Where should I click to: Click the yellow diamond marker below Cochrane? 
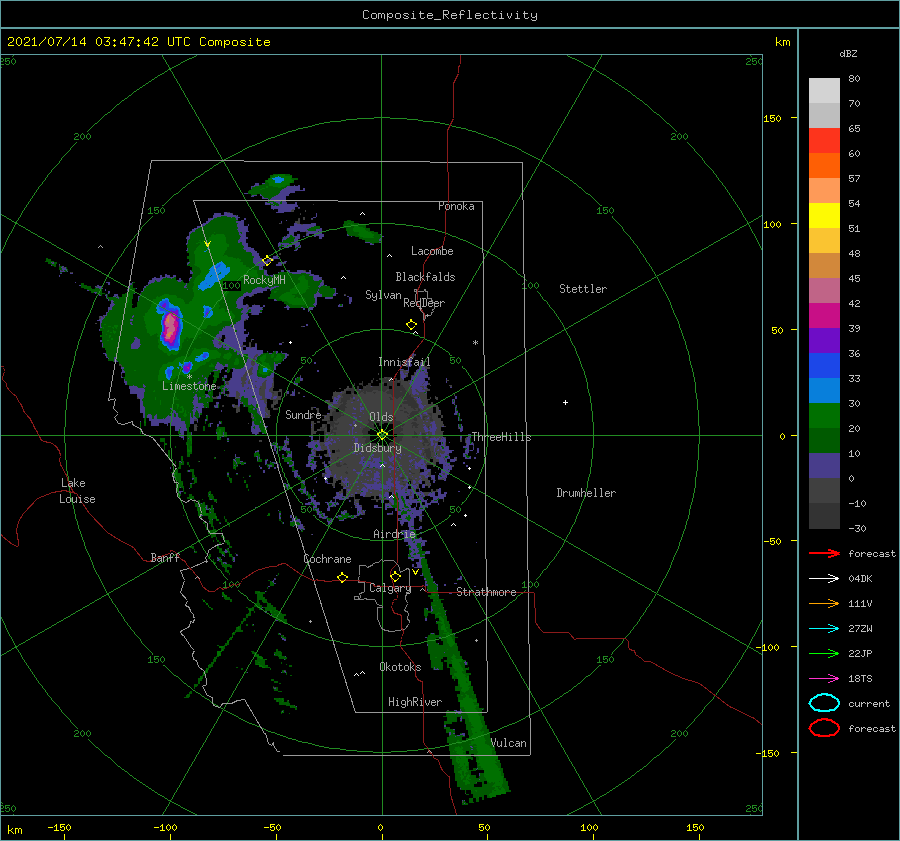pos(343,578)
